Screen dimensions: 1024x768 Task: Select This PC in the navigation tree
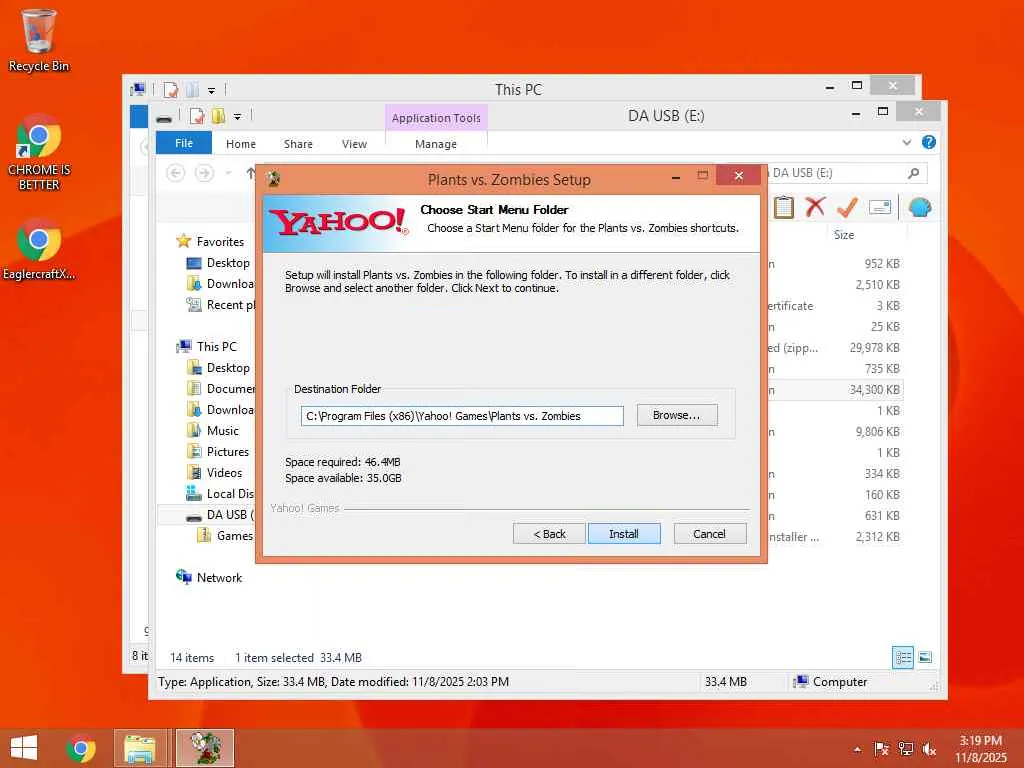pos(216,347)
